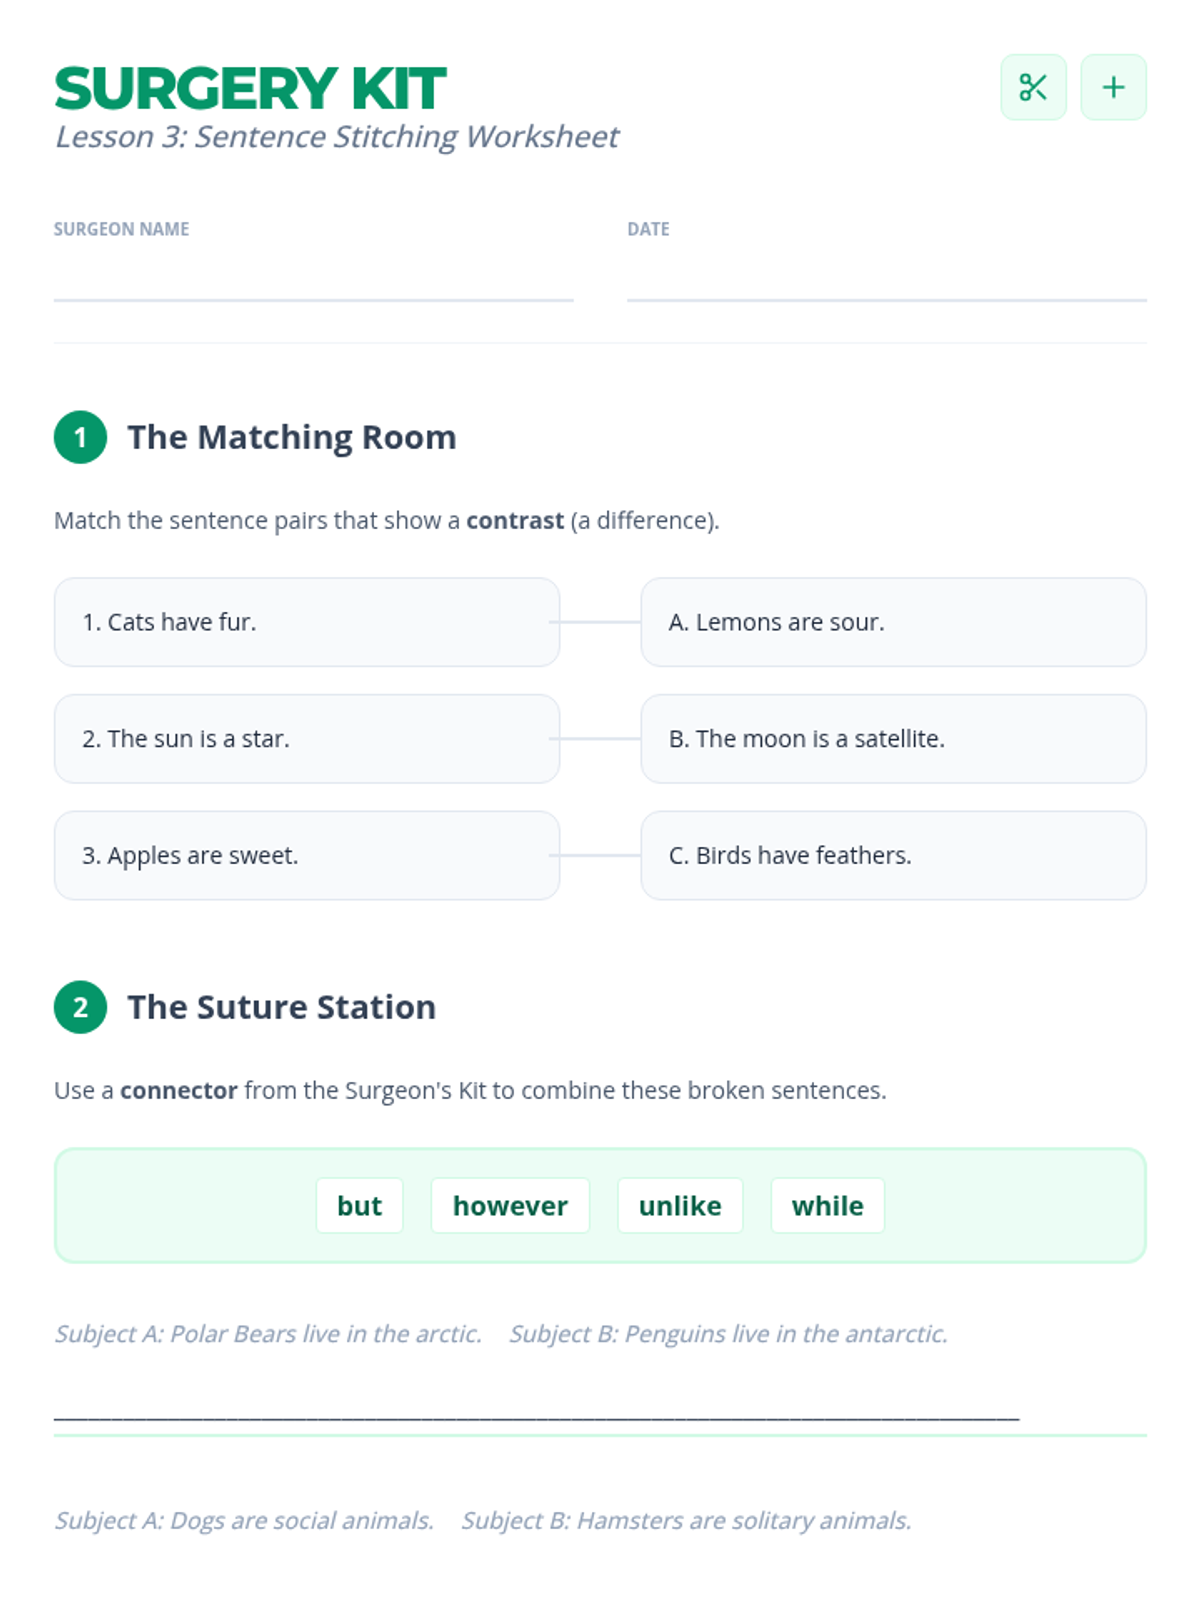Choose the 'while' connector chip

coord(827,1206)
